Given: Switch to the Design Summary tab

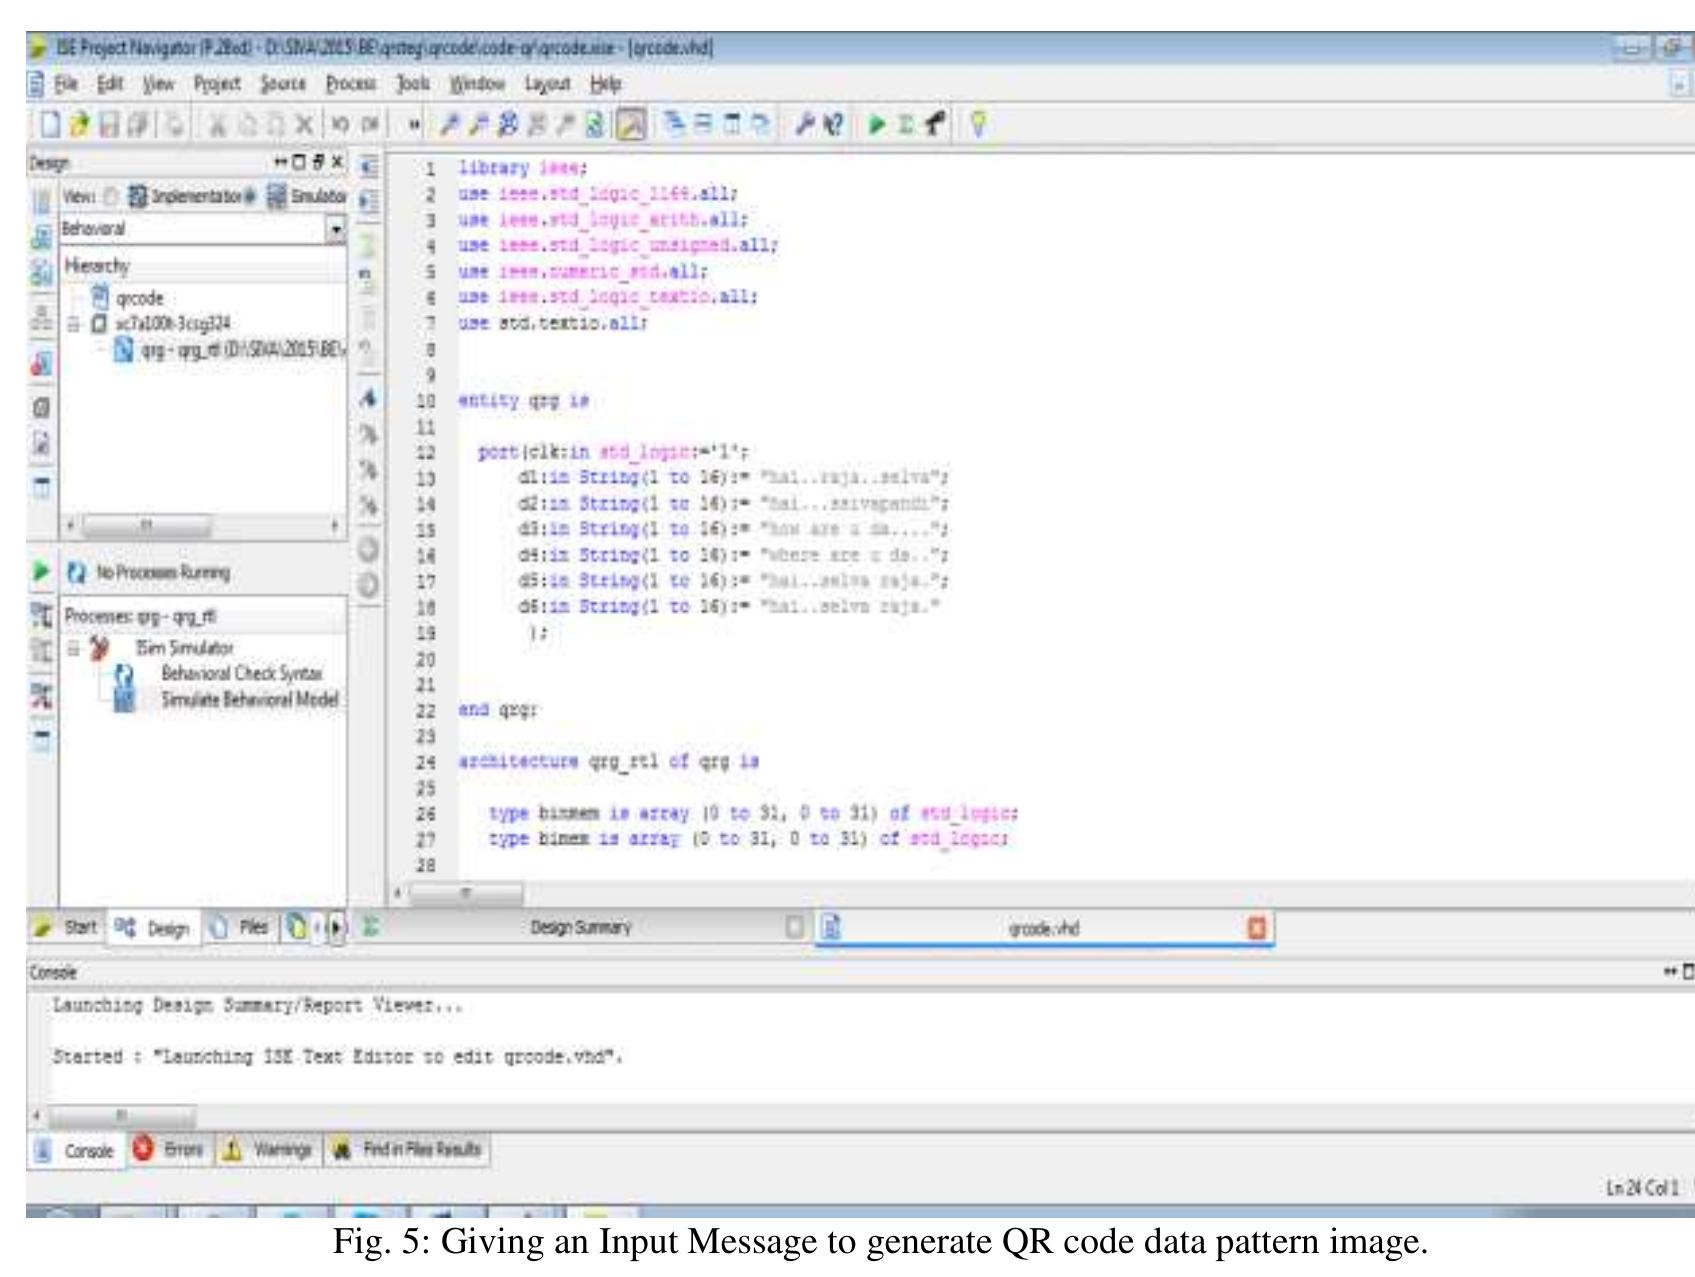Looking at the screenshot, I should click(x=581, y=928).
